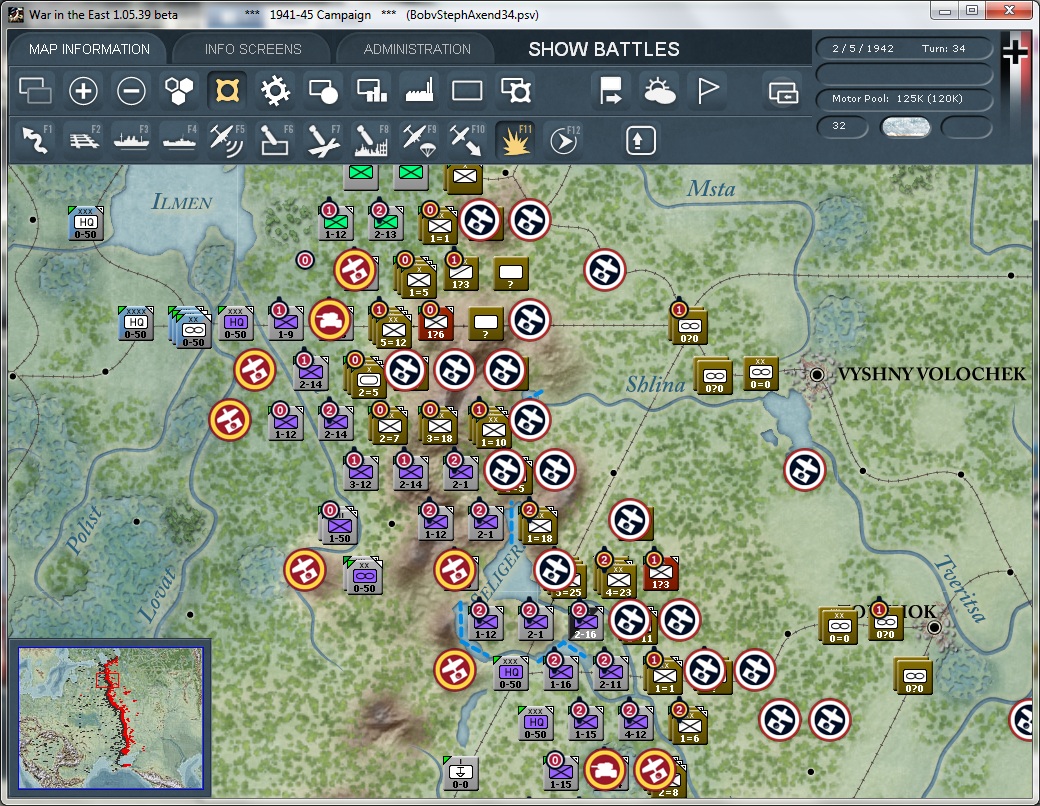Zoom out the map with minus icon

[131, 91]
